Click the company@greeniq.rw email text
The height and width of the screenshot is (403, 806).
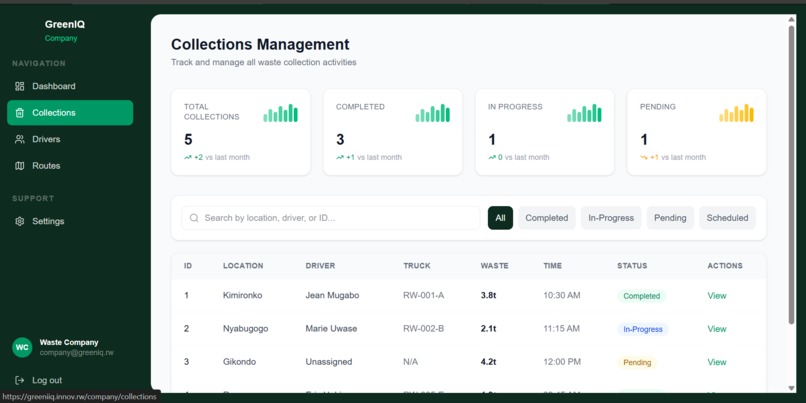pos(77,353)
